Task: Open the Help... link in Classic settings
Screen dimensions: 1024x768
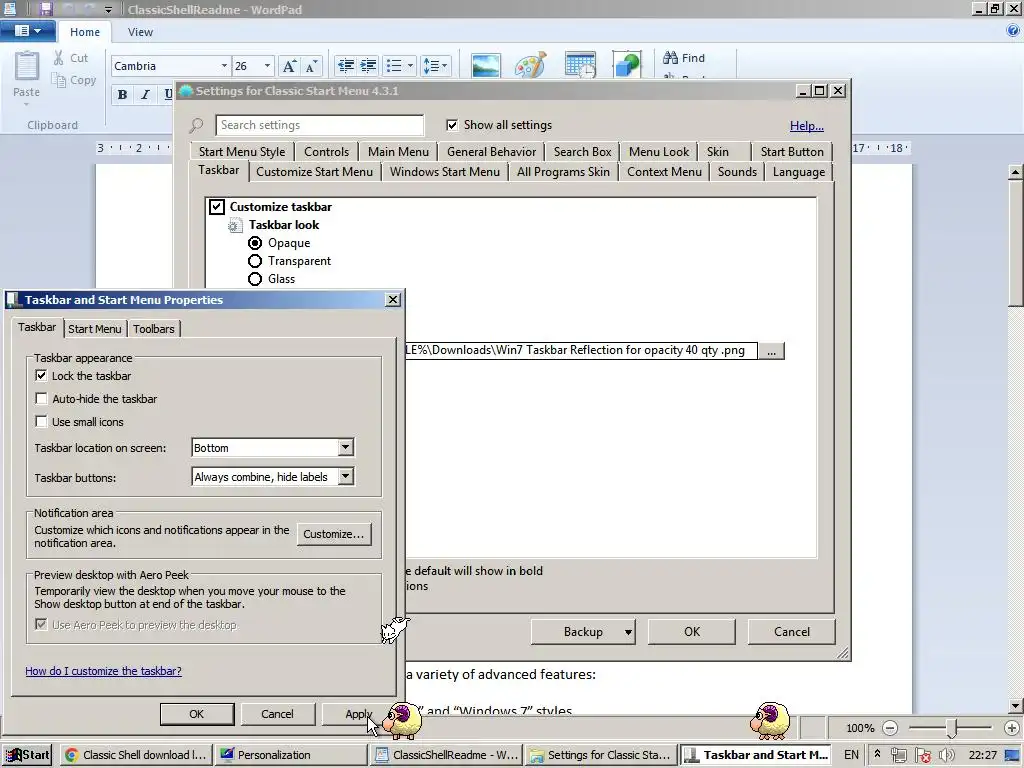Action: (807, 125)
